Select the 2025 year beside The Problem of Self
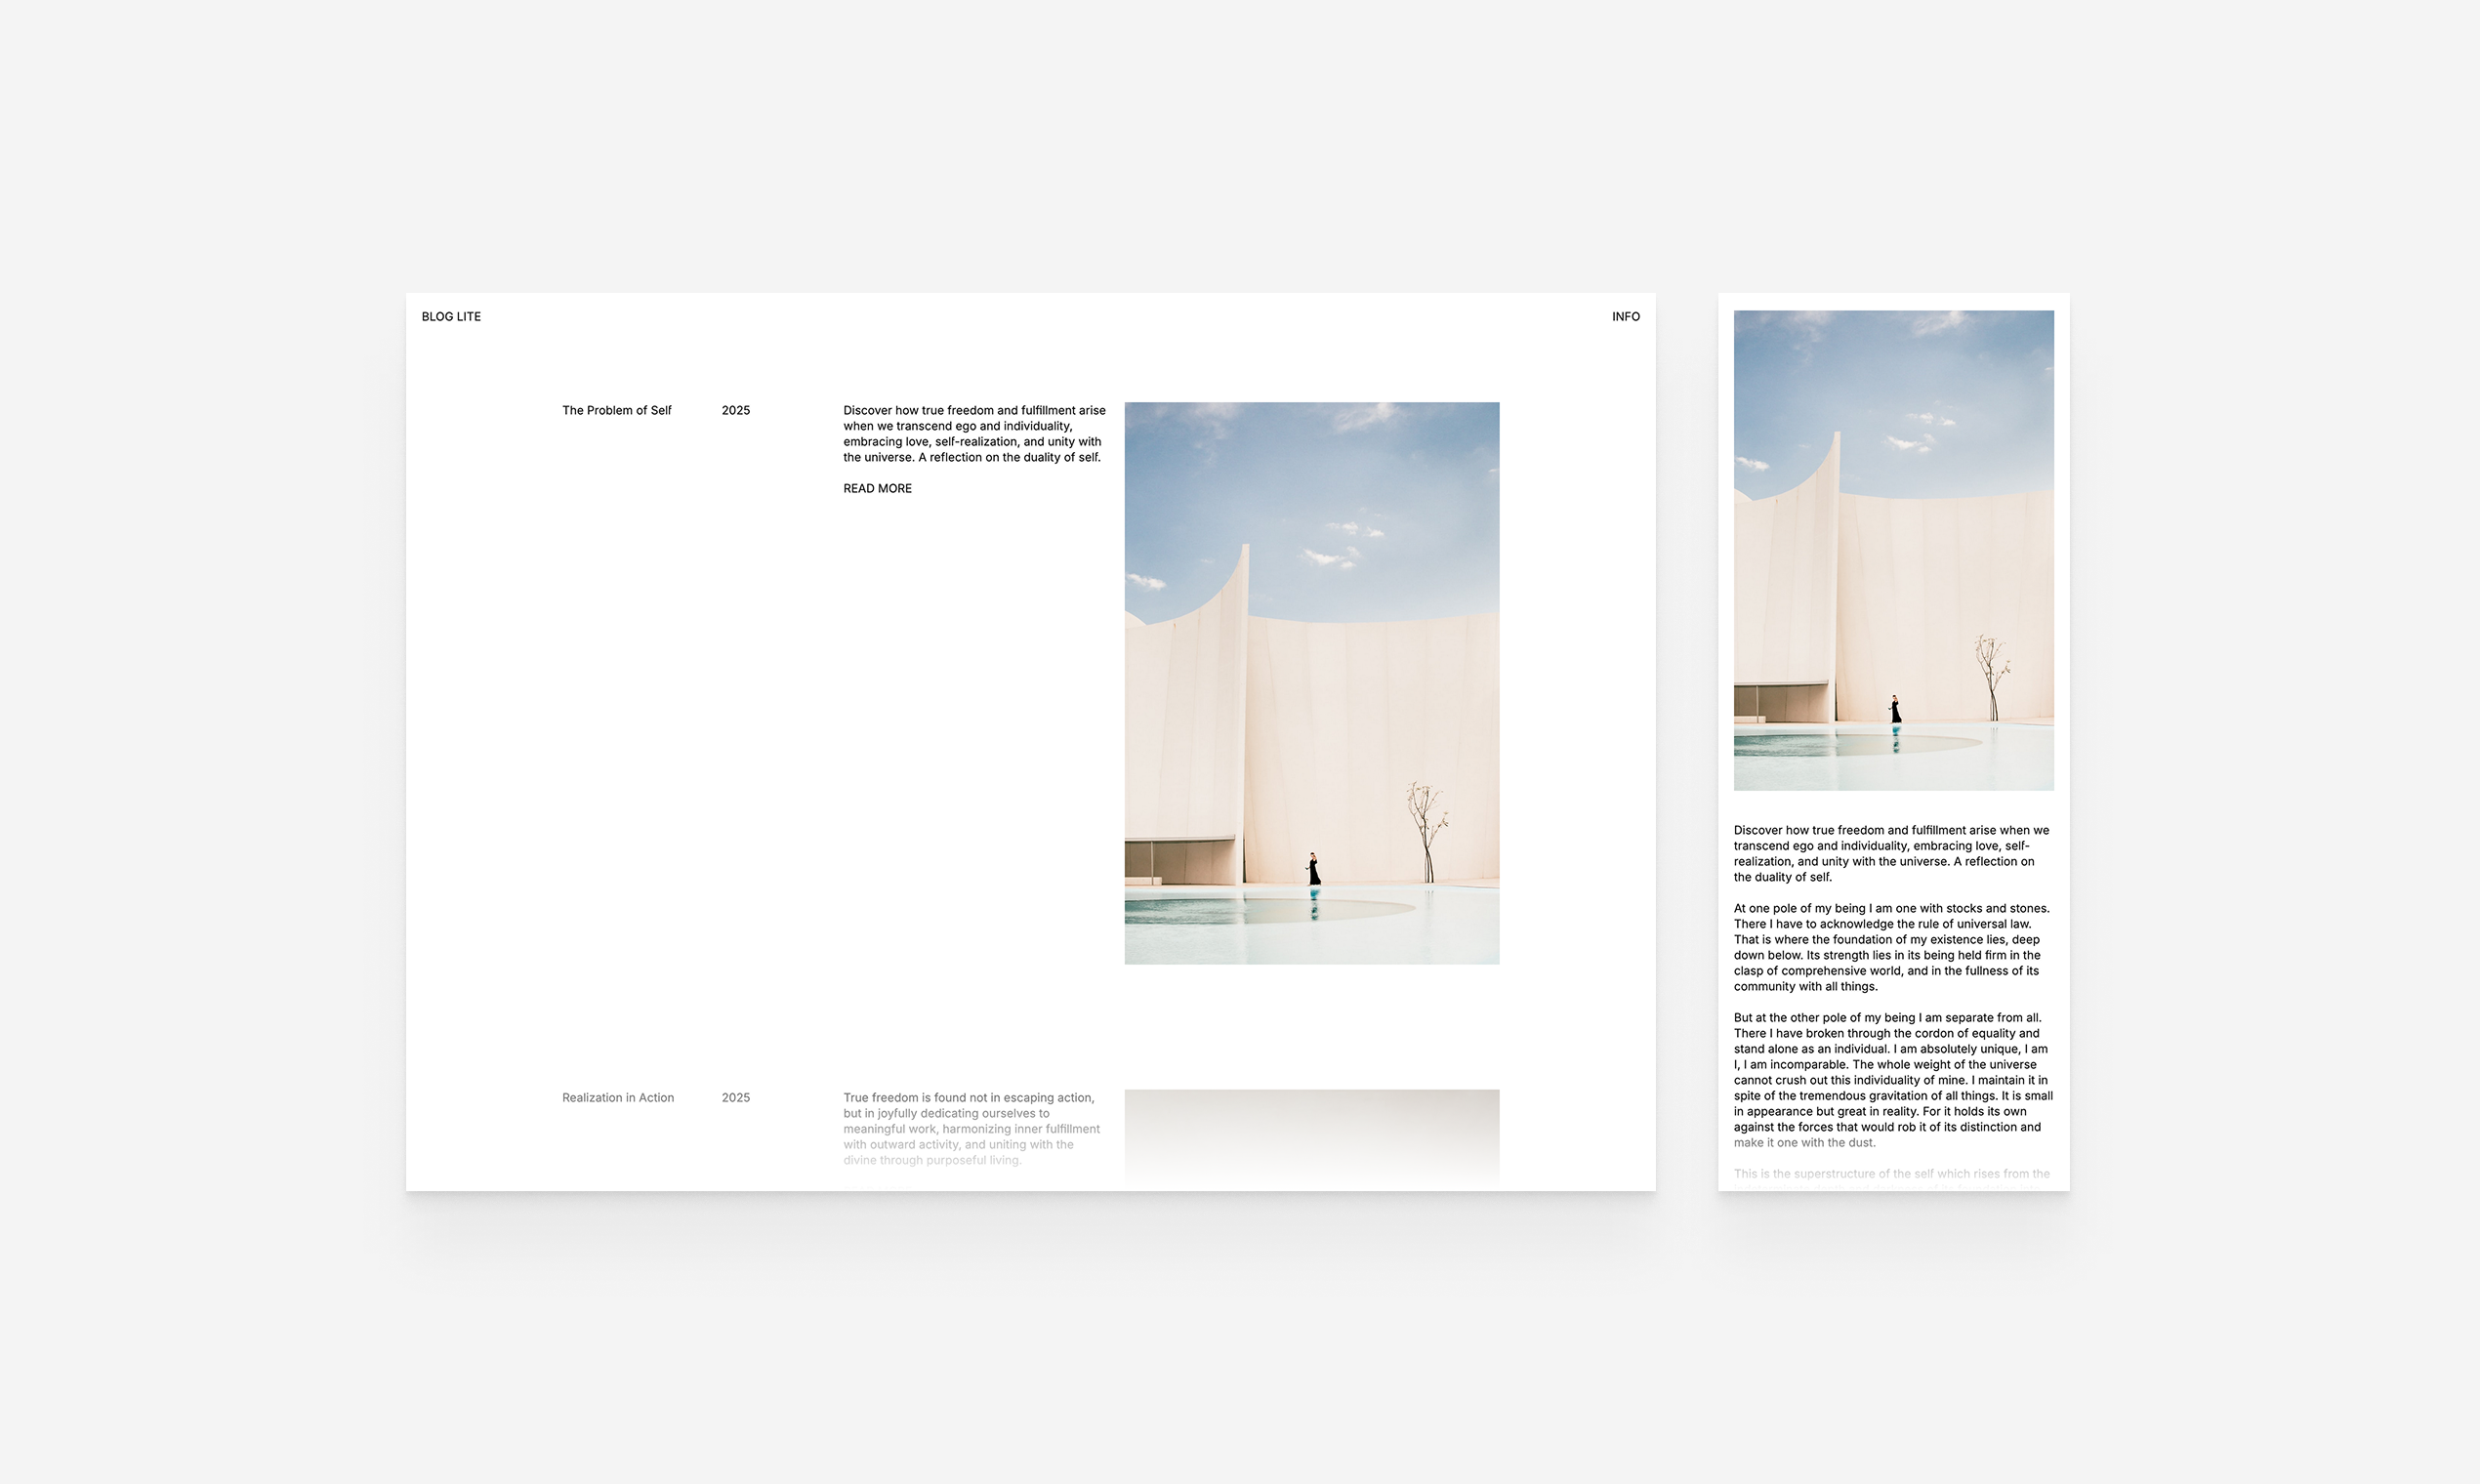 pos(735,410)
